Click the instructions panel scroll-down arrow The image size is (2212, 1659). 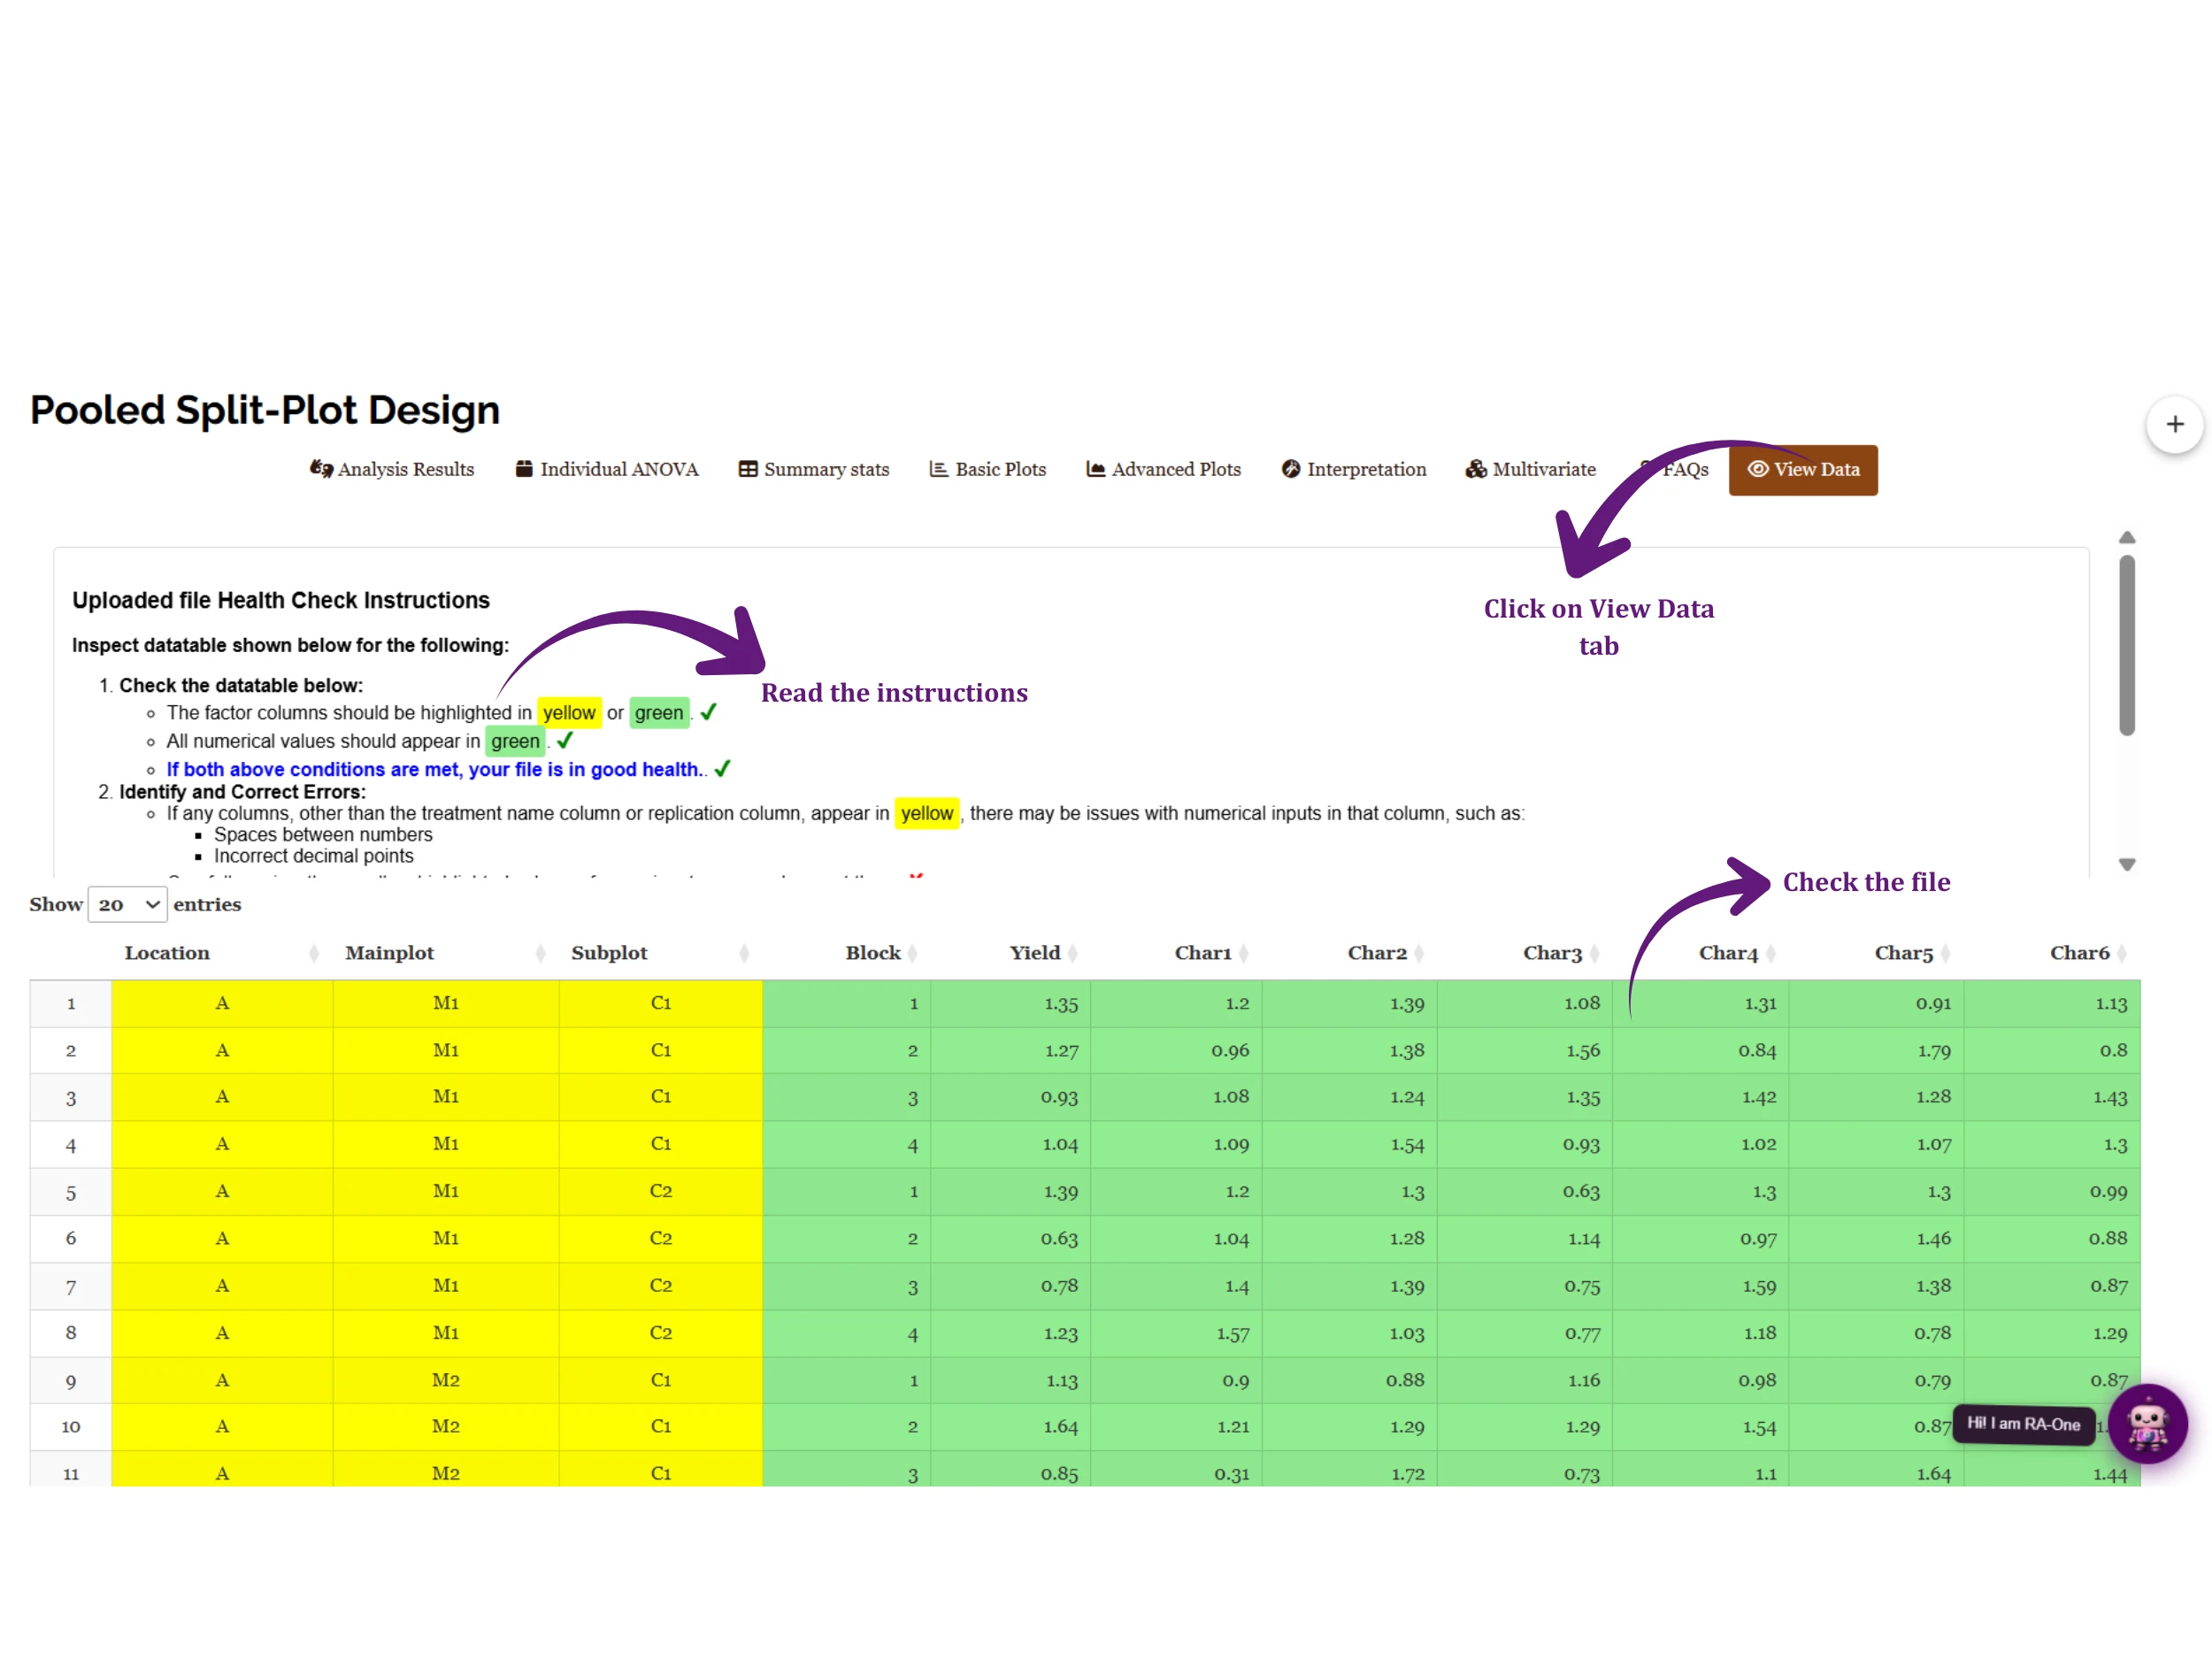coord(2127,864)
